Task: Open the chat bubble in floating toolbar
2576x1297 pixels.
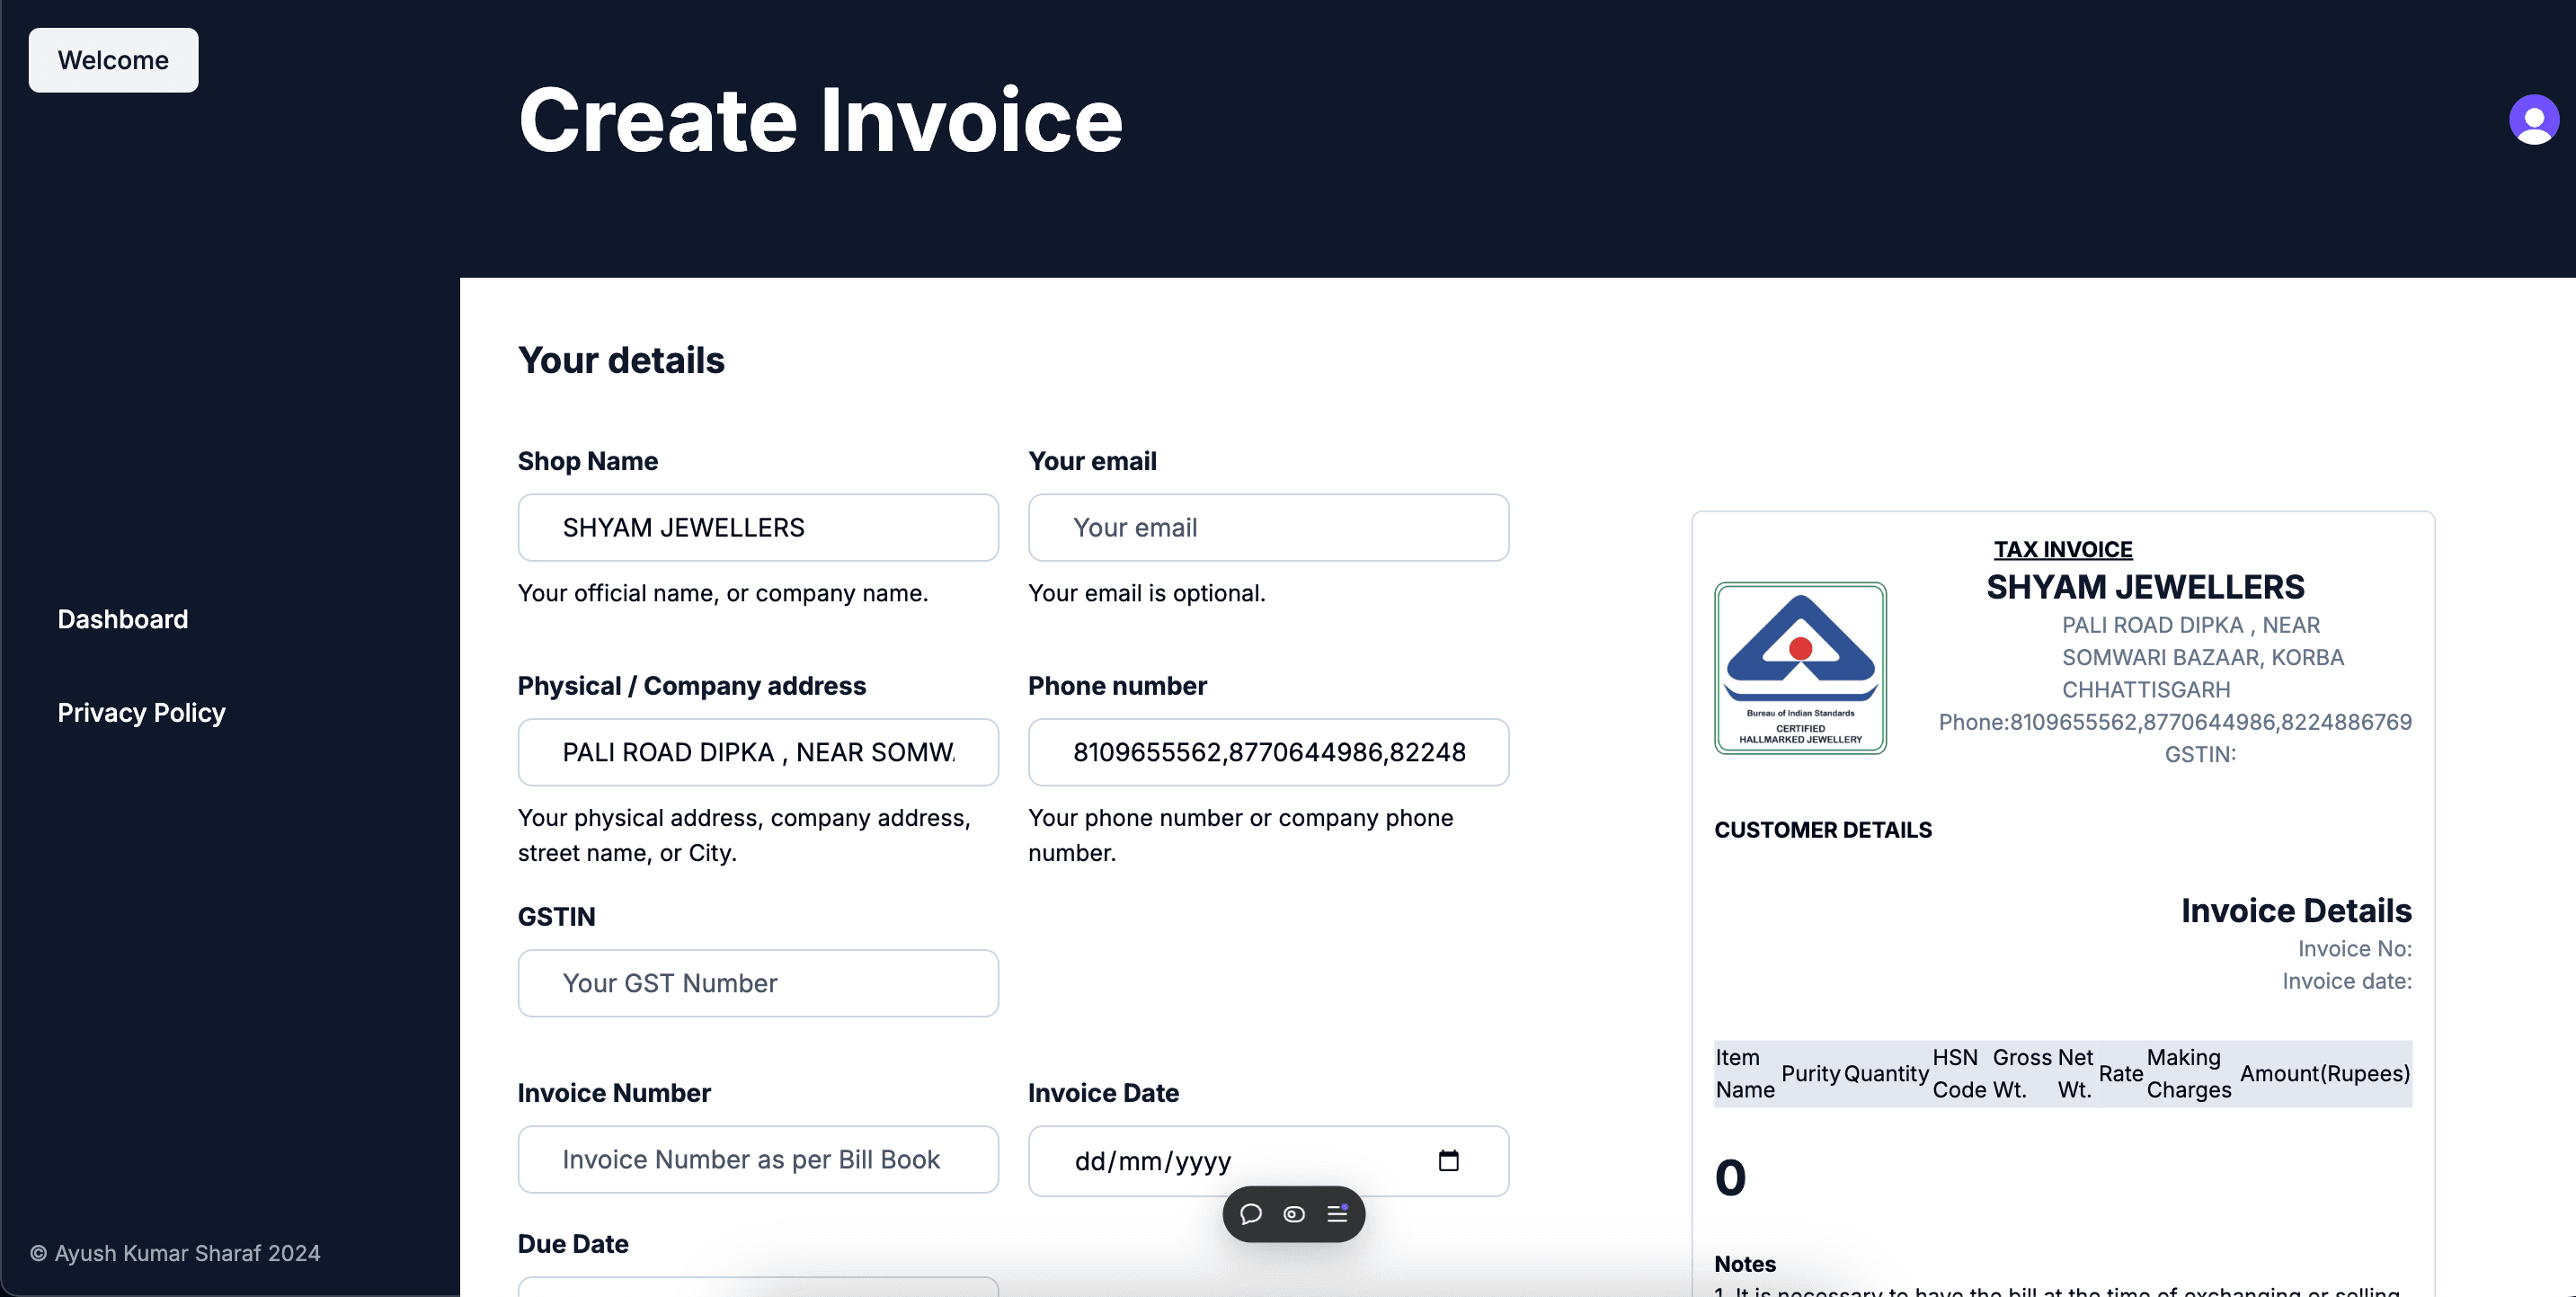Action: point(1250,1214)
